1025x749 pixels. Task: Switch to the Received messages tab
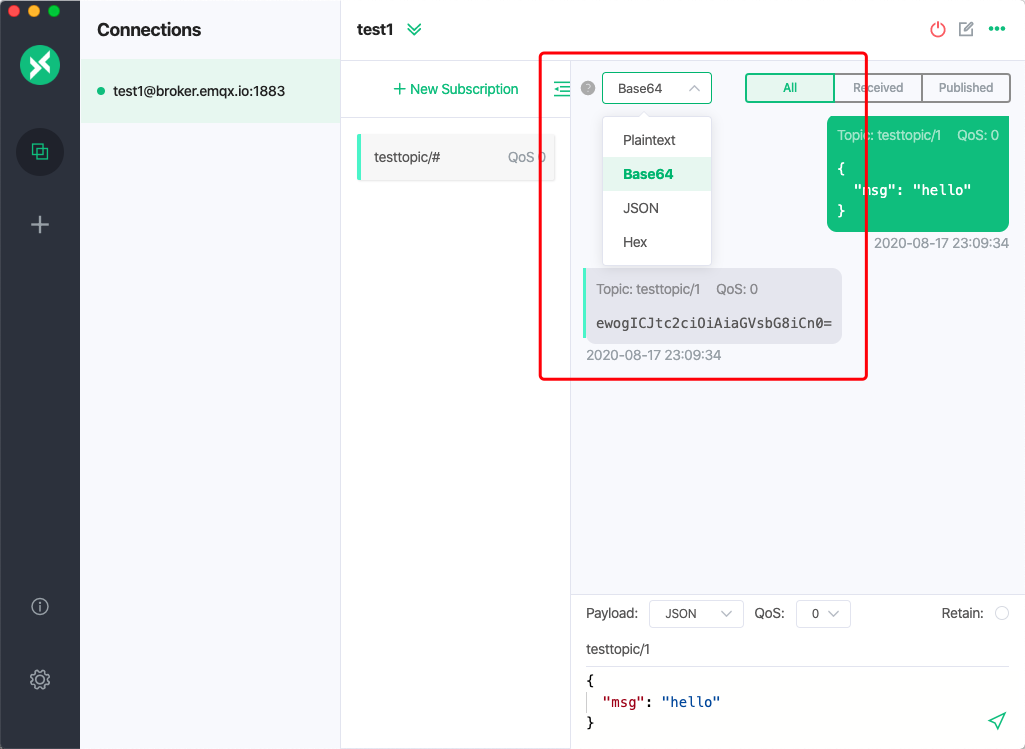tap(878, 88)
